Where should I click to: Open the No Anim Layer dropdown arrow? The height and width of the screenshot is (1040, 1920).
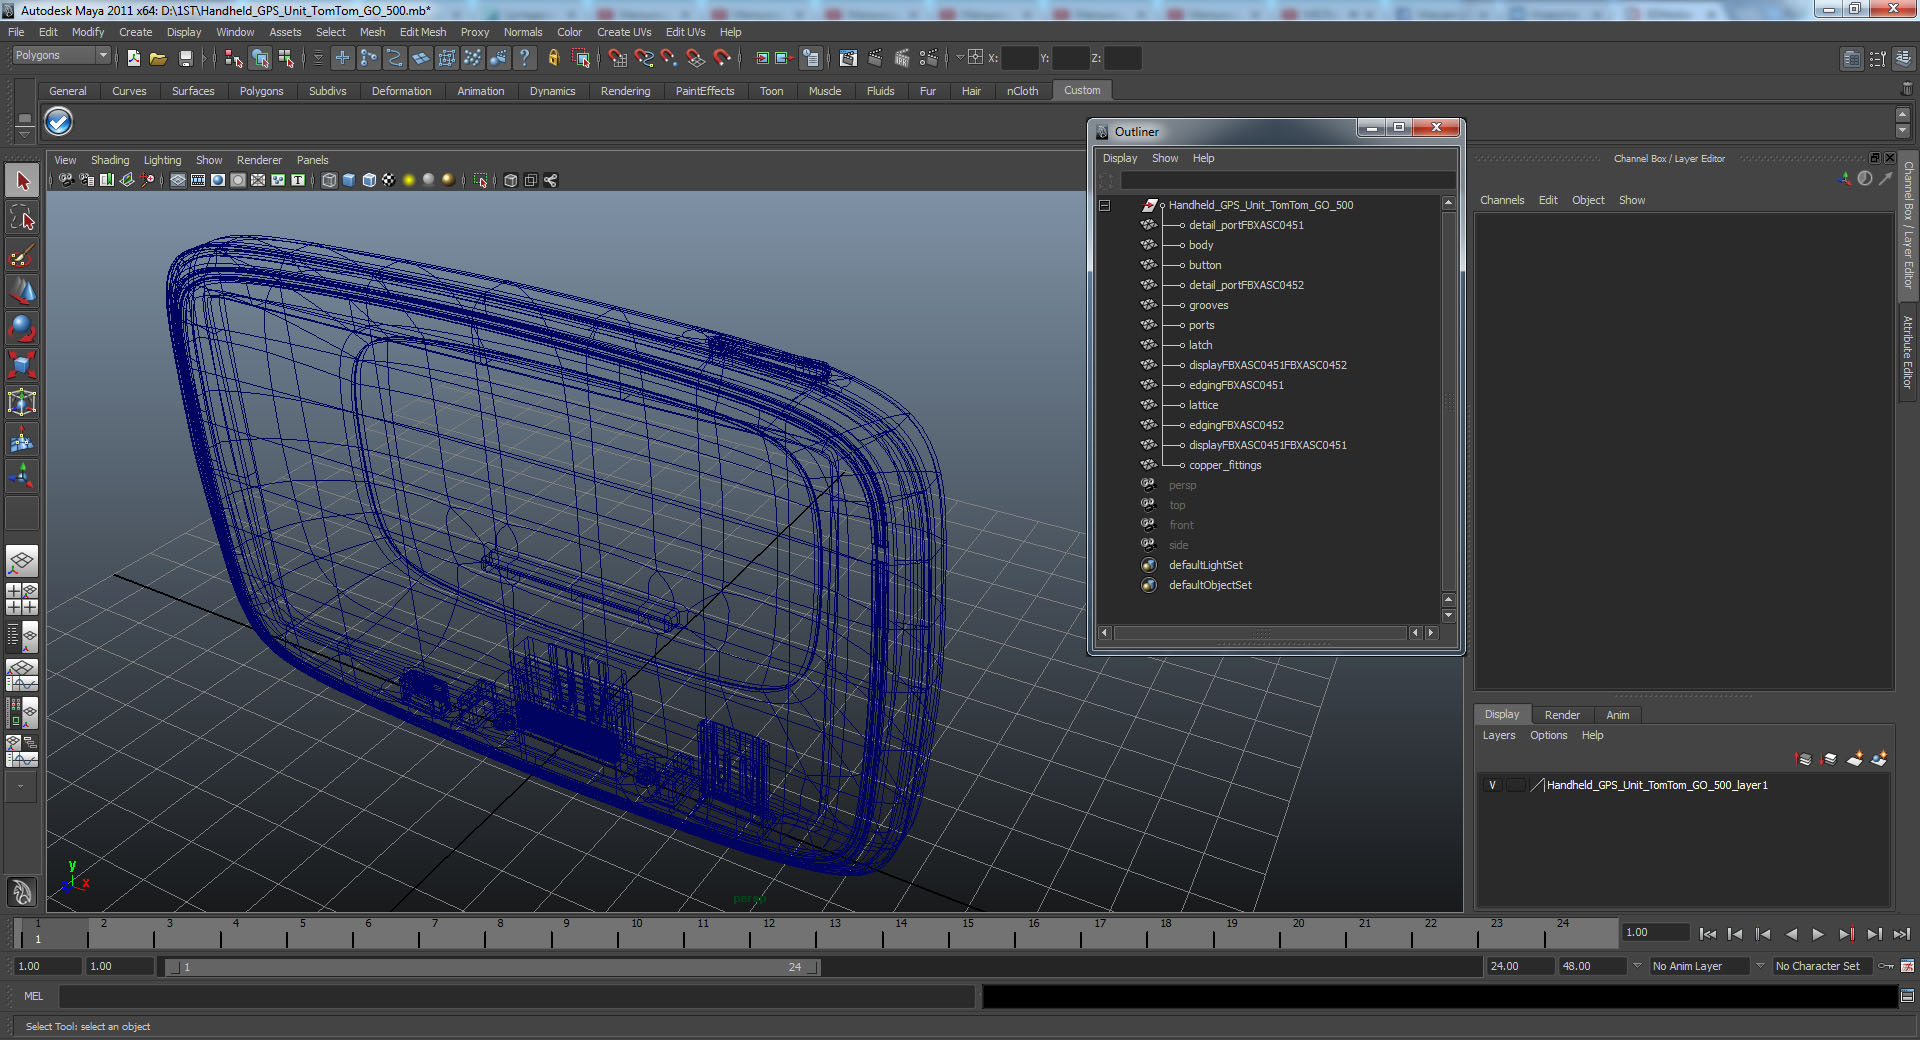pos(1637,966)
